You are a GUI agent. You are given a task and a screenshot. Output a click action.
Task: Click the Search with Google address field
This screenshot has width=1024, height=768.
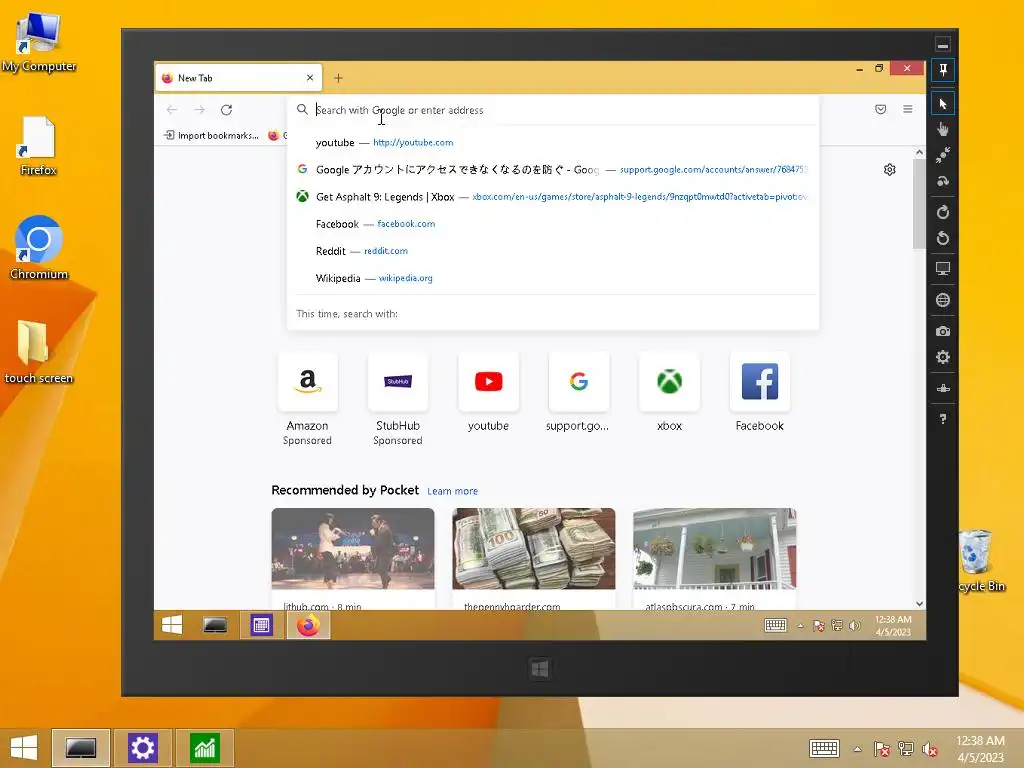552,110
